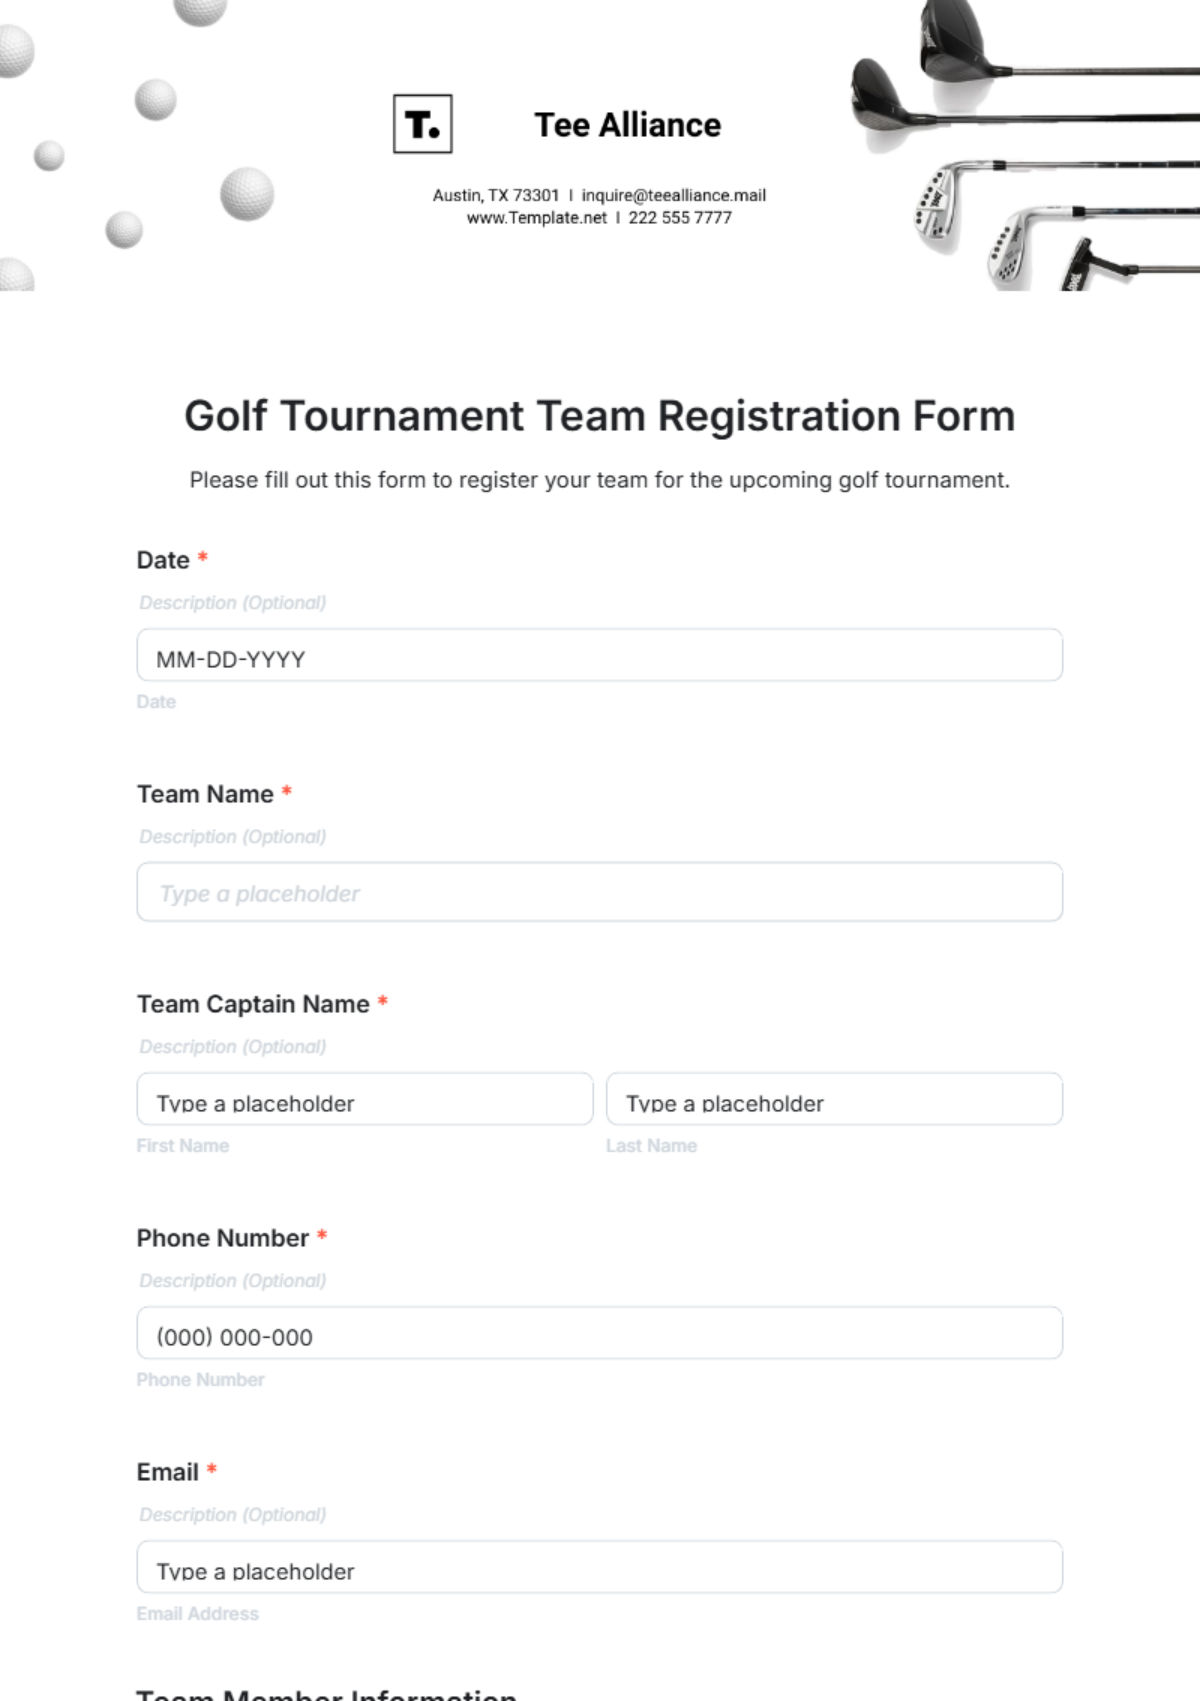Select the First Name input box
The height and width of the screenshot is (1701, 1200).
tap(365, 1100)
